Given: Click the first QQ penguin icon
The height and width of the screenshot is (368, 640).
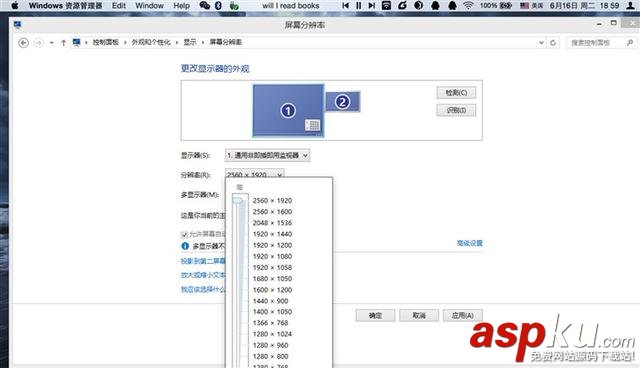Looking at the screenshot, I should (435, 6).
